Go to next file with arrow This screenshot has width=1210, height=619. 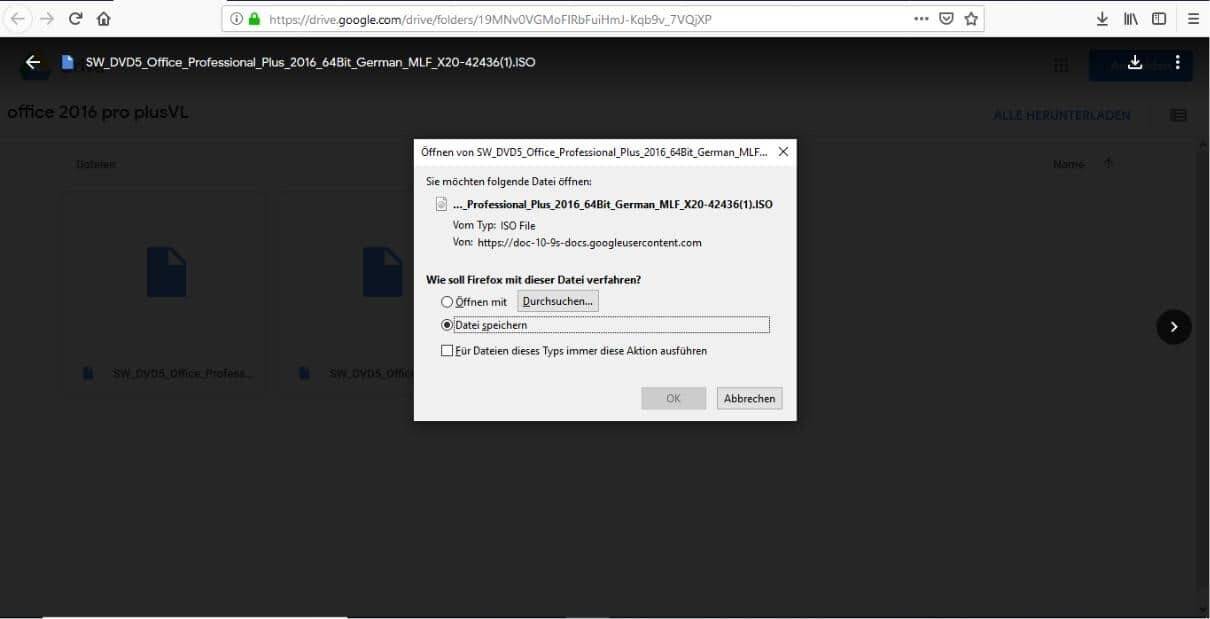pos(1173,326)
